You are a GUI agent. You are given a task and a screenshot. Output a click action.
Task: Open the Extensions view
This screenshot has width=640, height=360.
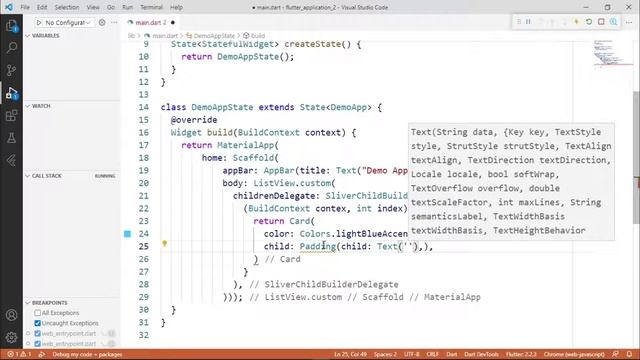coord(11,116)
